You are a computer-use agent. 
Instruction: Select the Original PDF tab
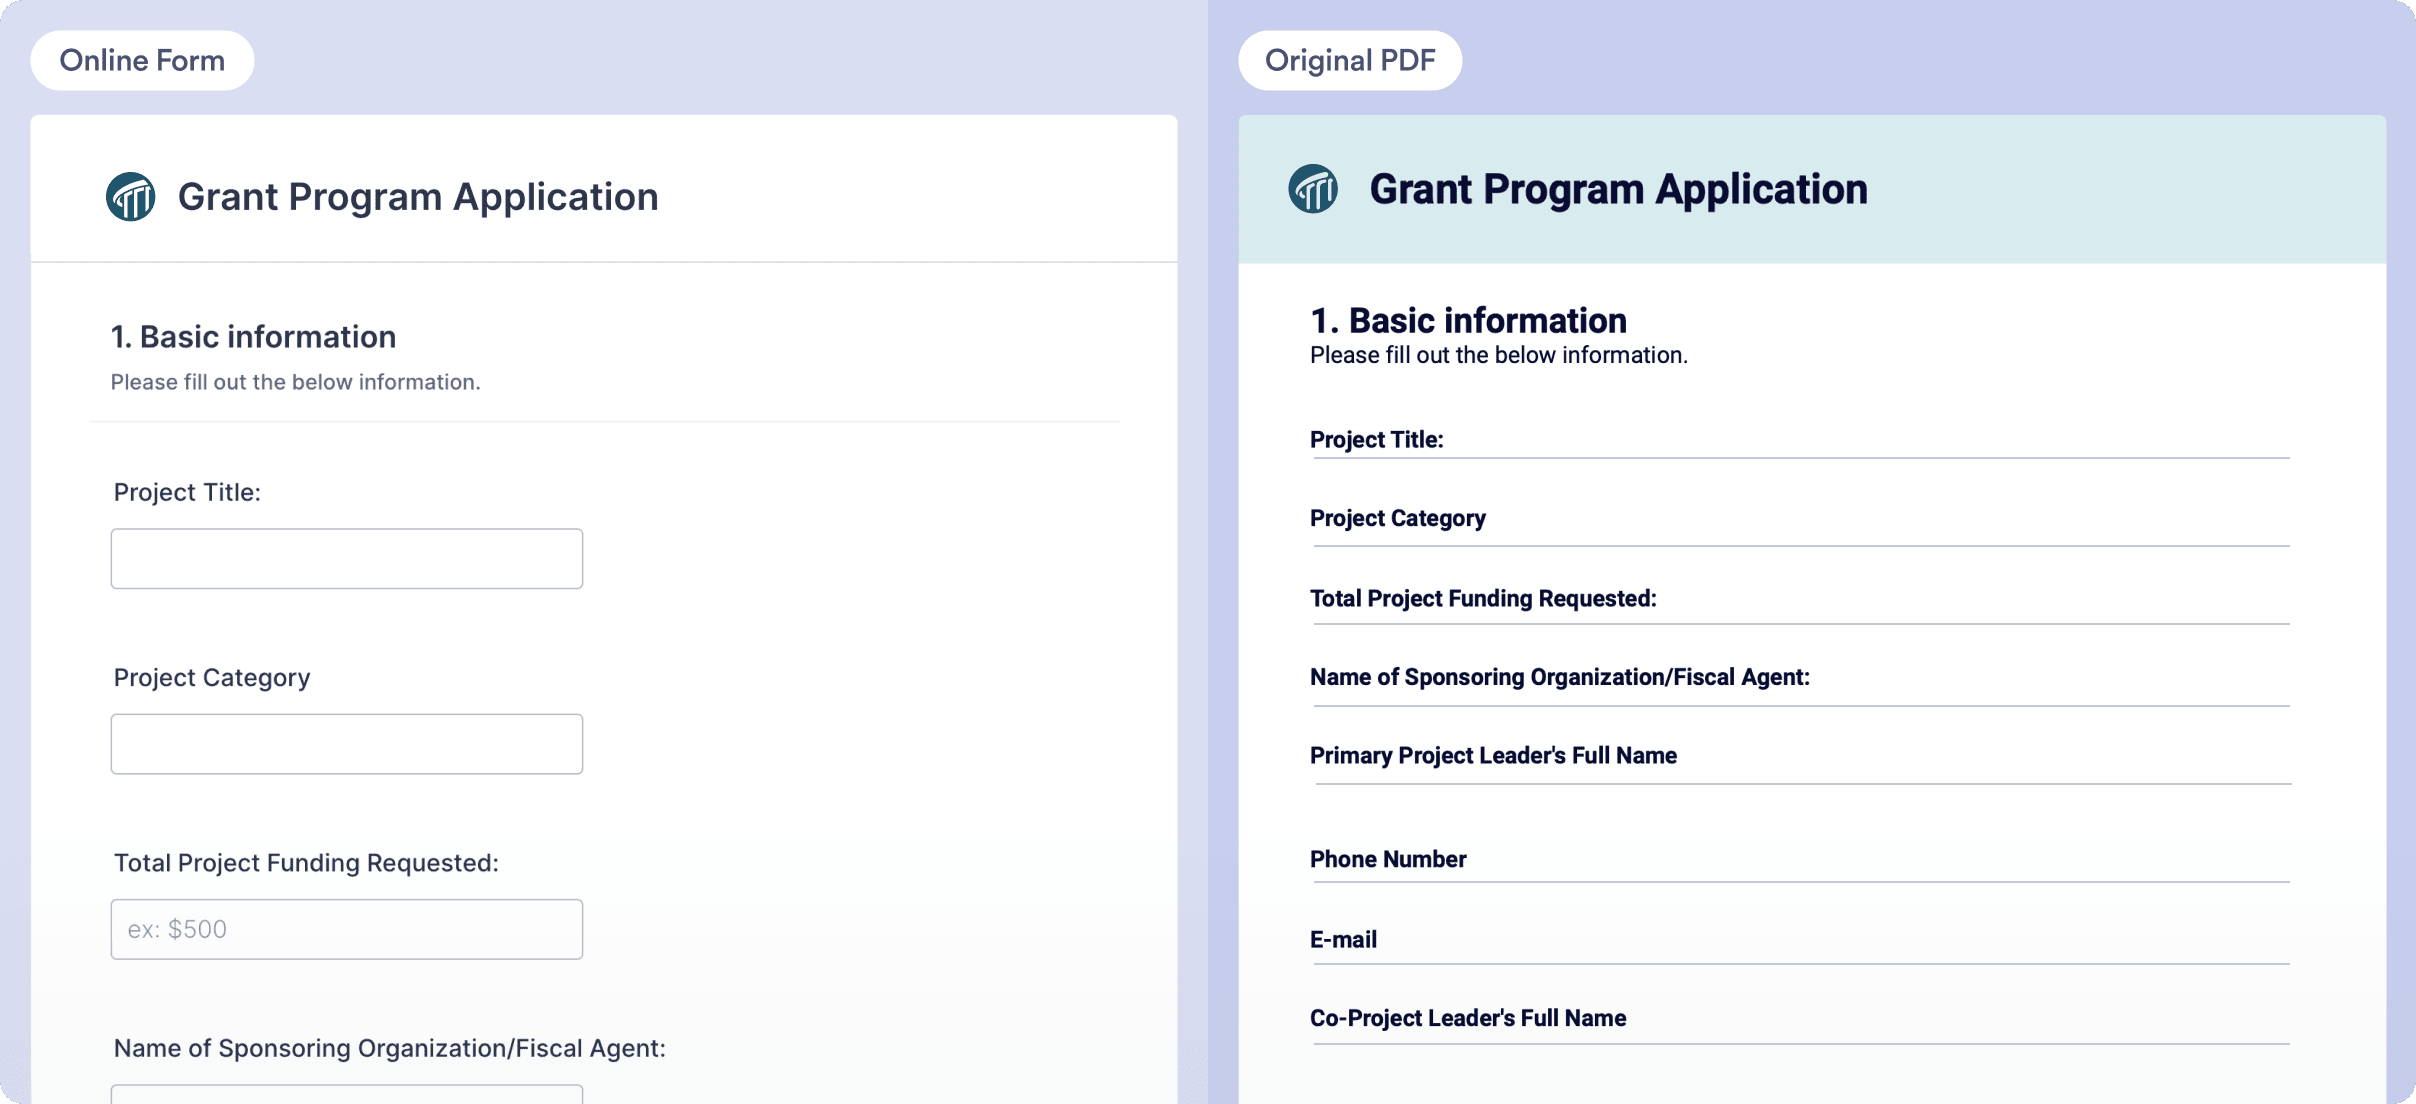(1350, 61)
